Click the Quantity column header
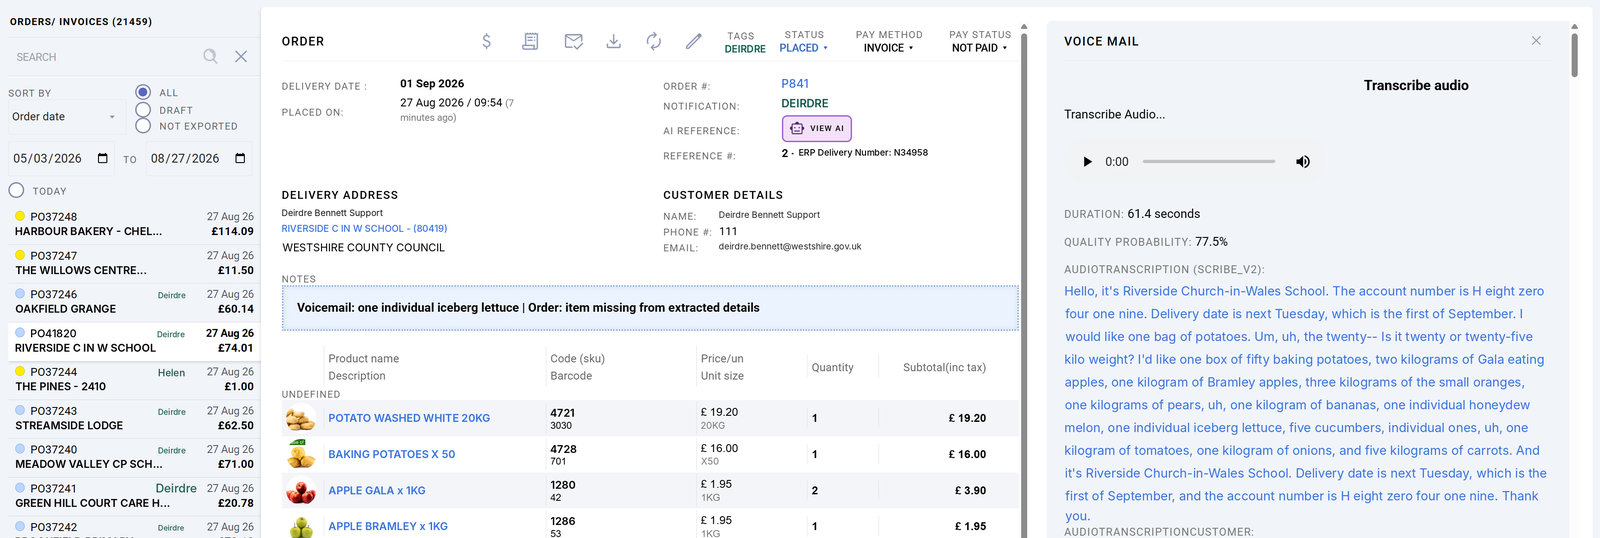This screenshot has width=1600, height=538. pyautogui.click(x=832, y=368)
